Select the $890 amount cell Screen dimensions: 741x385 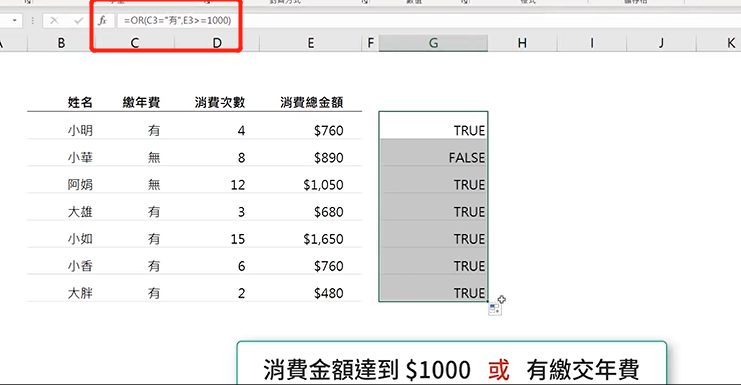pos(328,157)
